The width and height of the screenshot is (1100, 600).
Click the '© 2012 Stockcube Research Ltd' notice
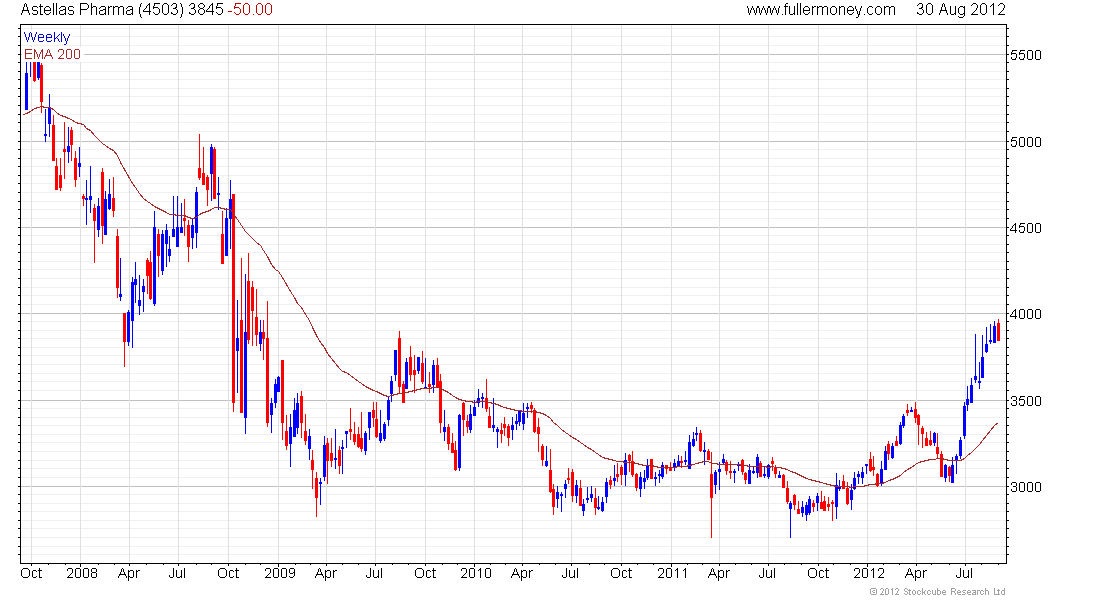938,592
